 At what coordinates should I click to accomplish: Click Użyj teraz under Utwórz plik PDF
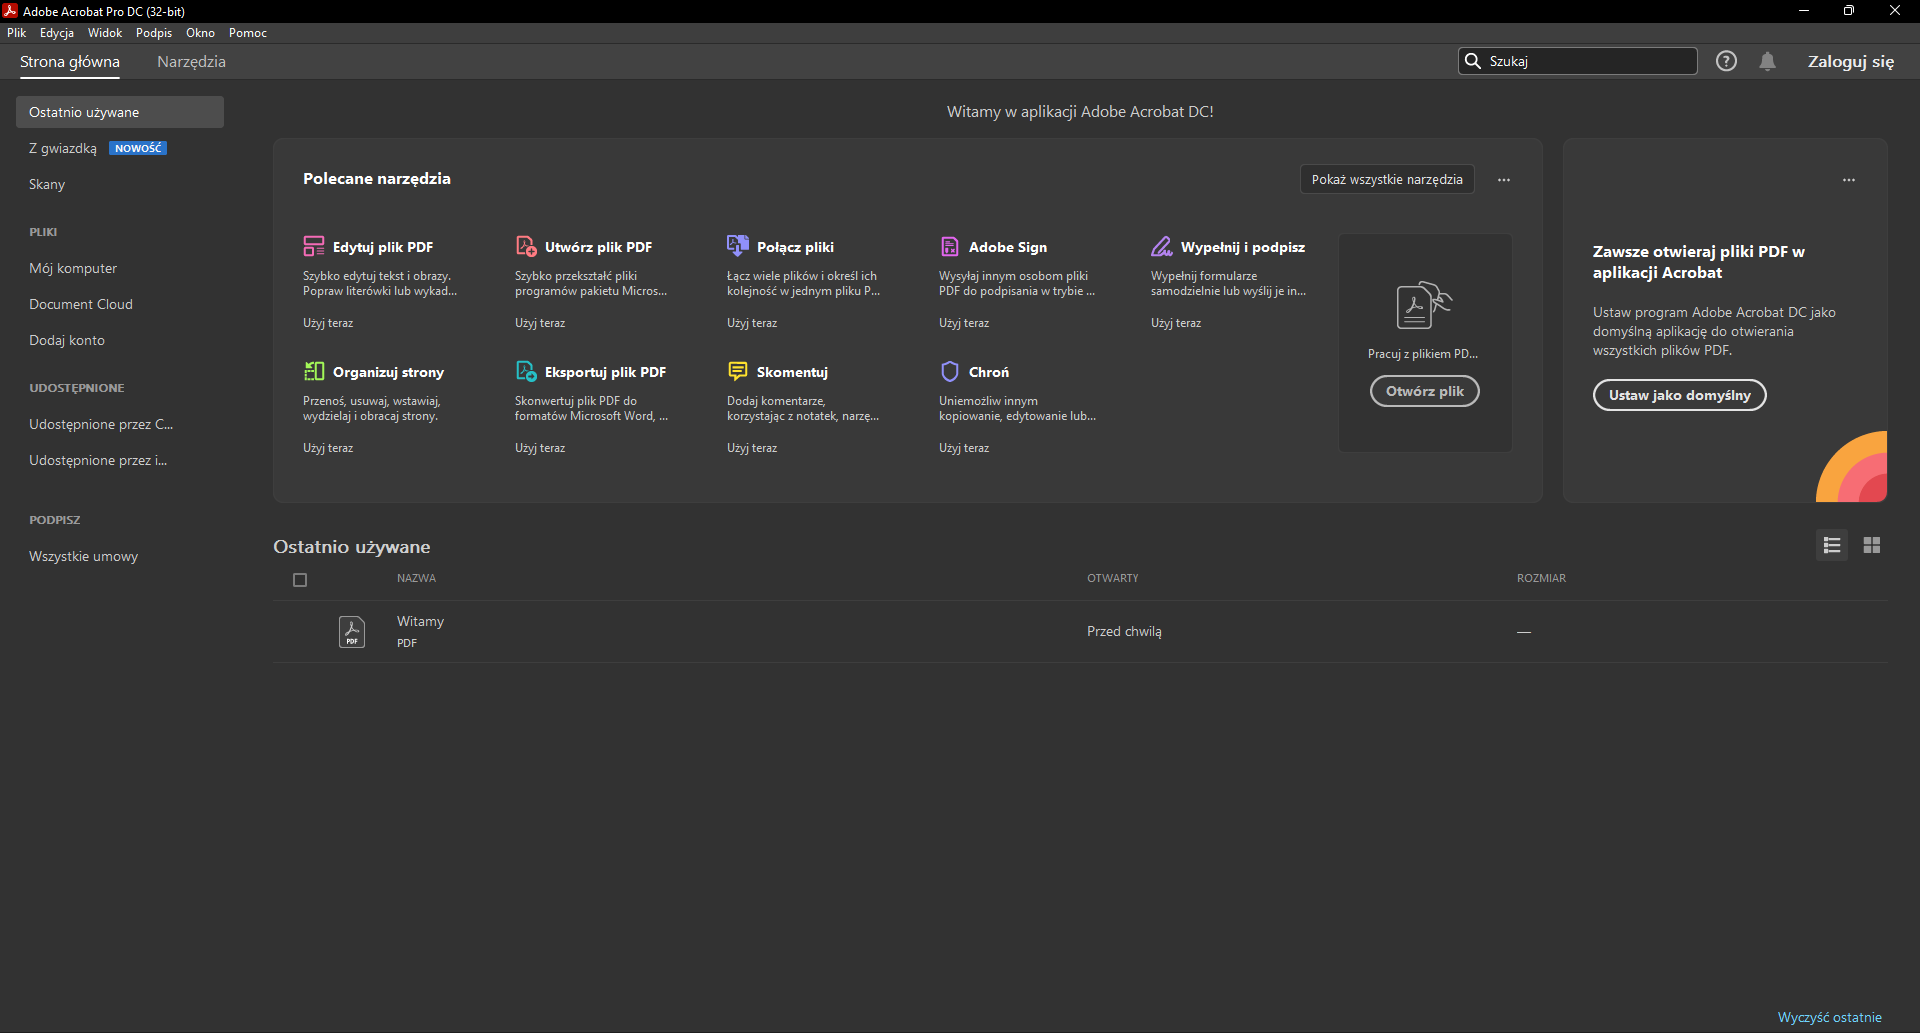[x=540, y=323]
